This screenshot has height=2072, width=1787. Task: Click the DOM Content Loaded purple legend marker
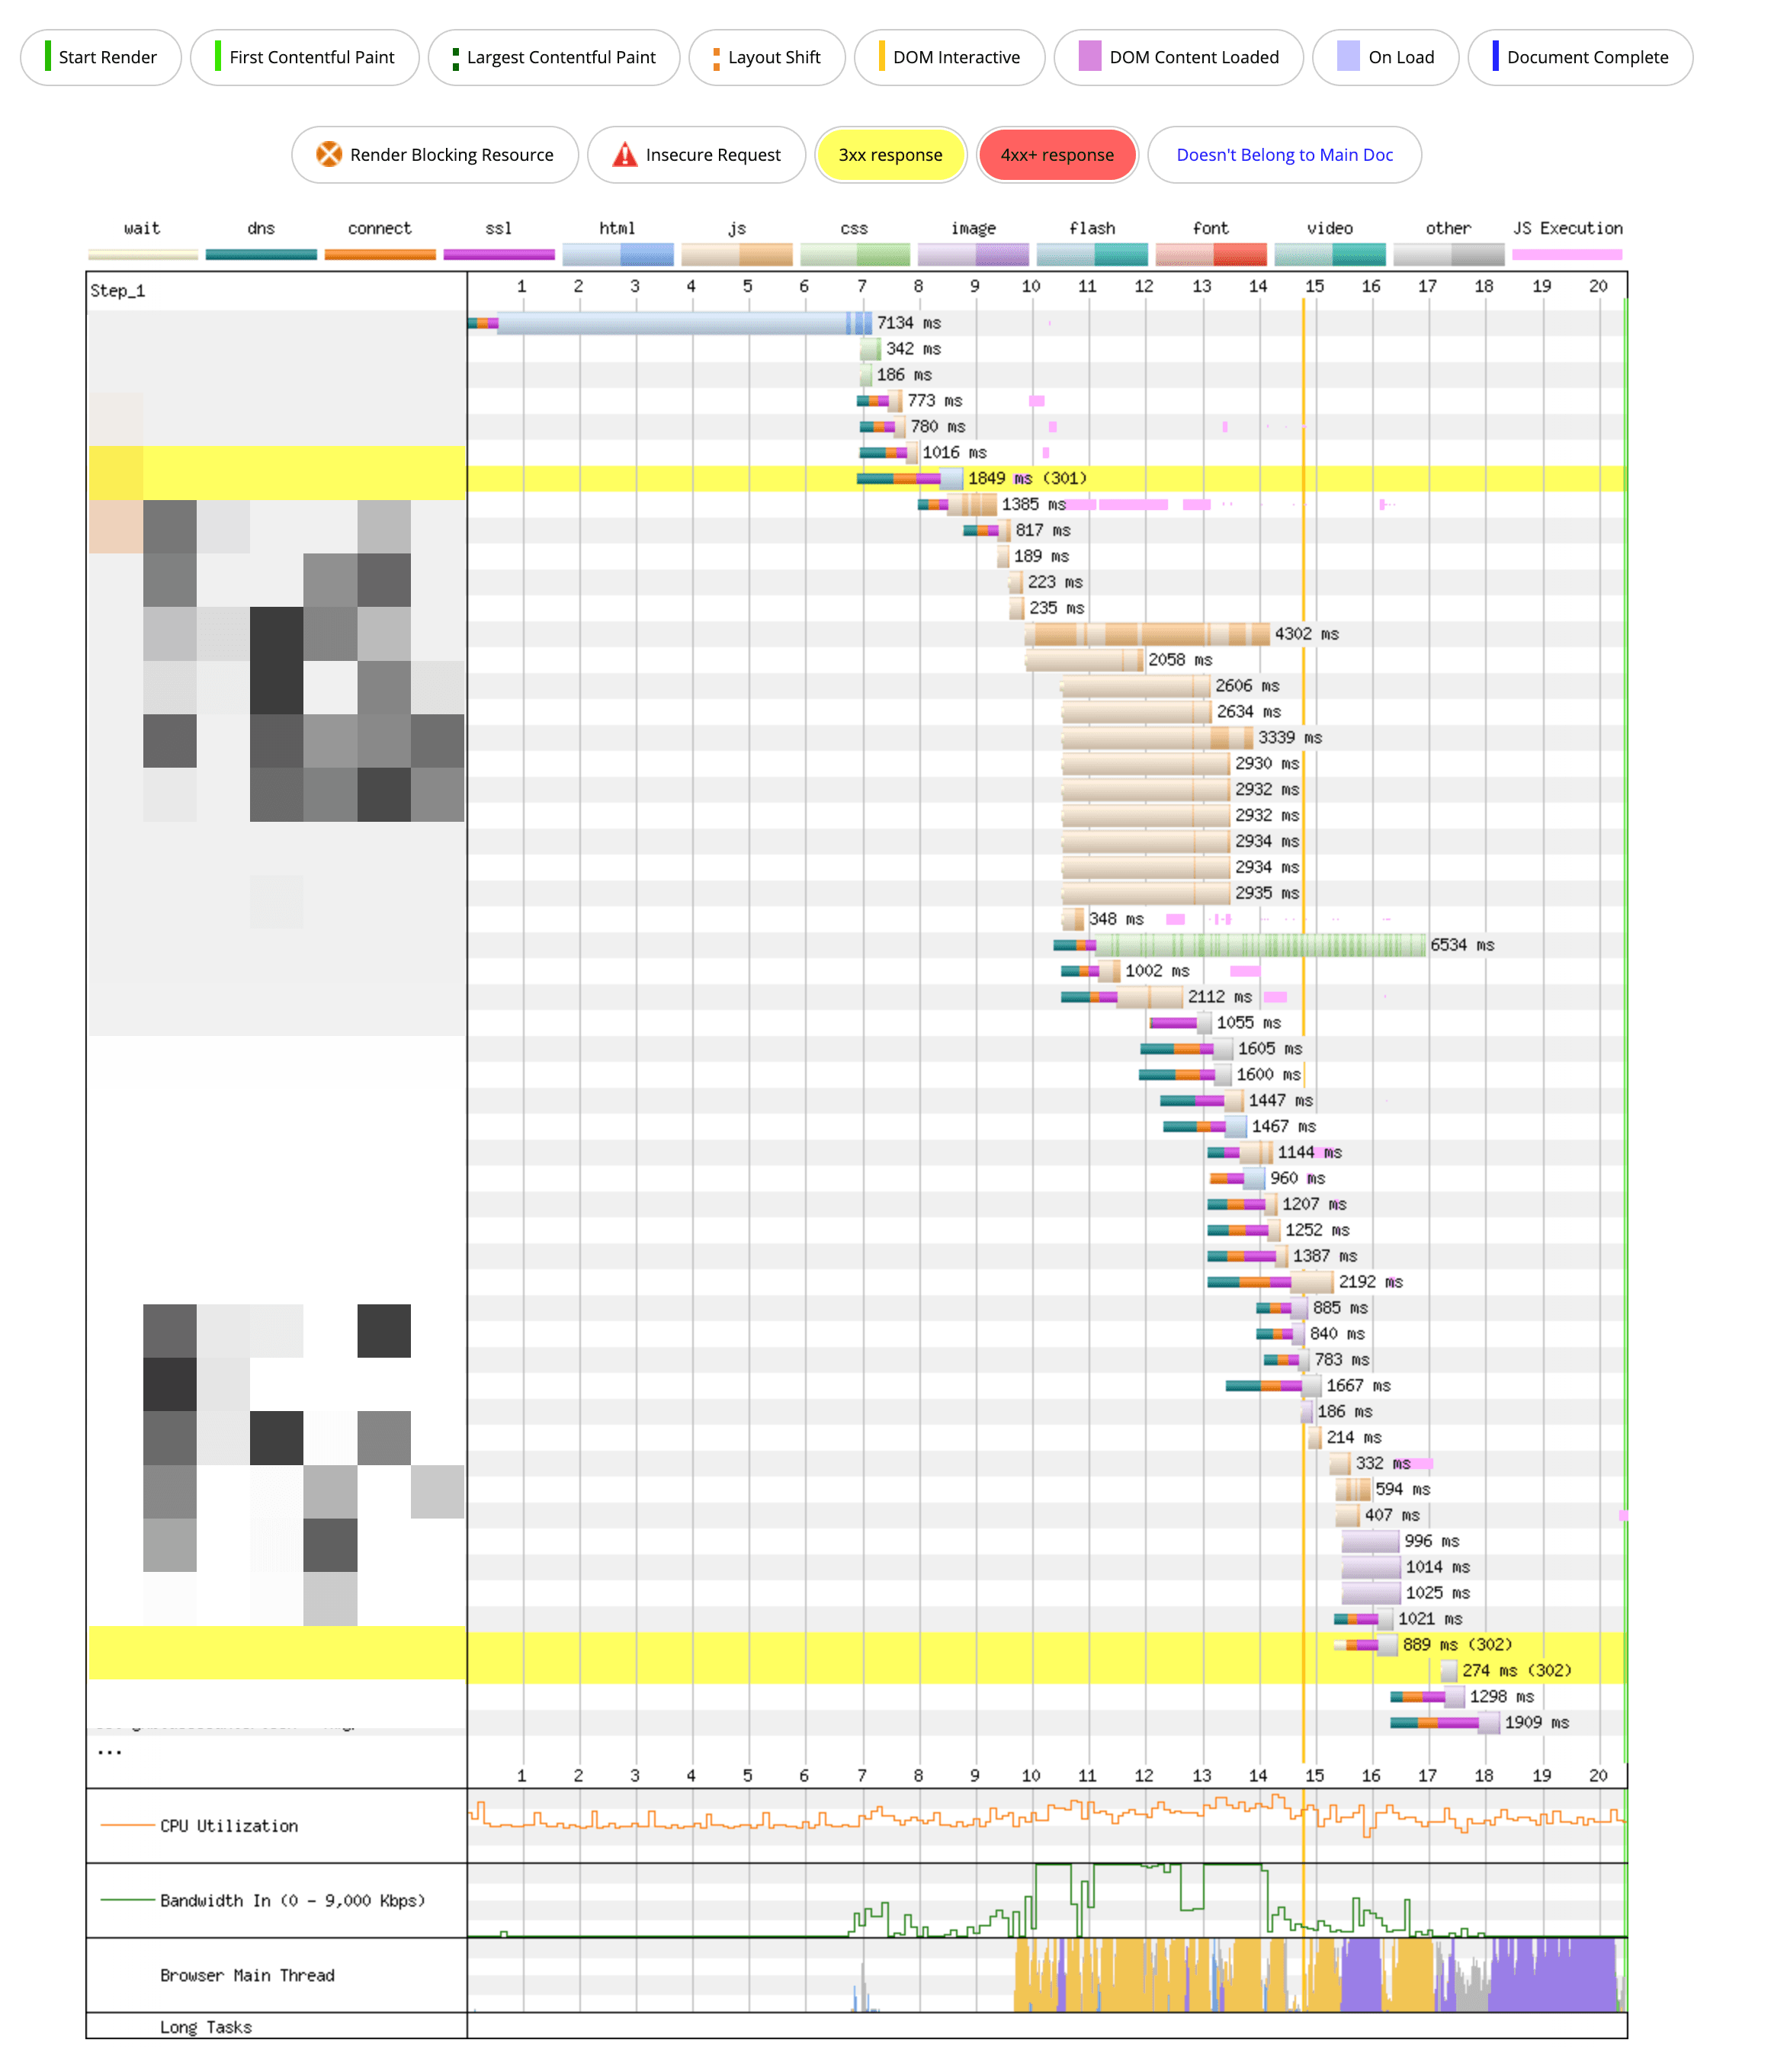tap(1088, 57)
